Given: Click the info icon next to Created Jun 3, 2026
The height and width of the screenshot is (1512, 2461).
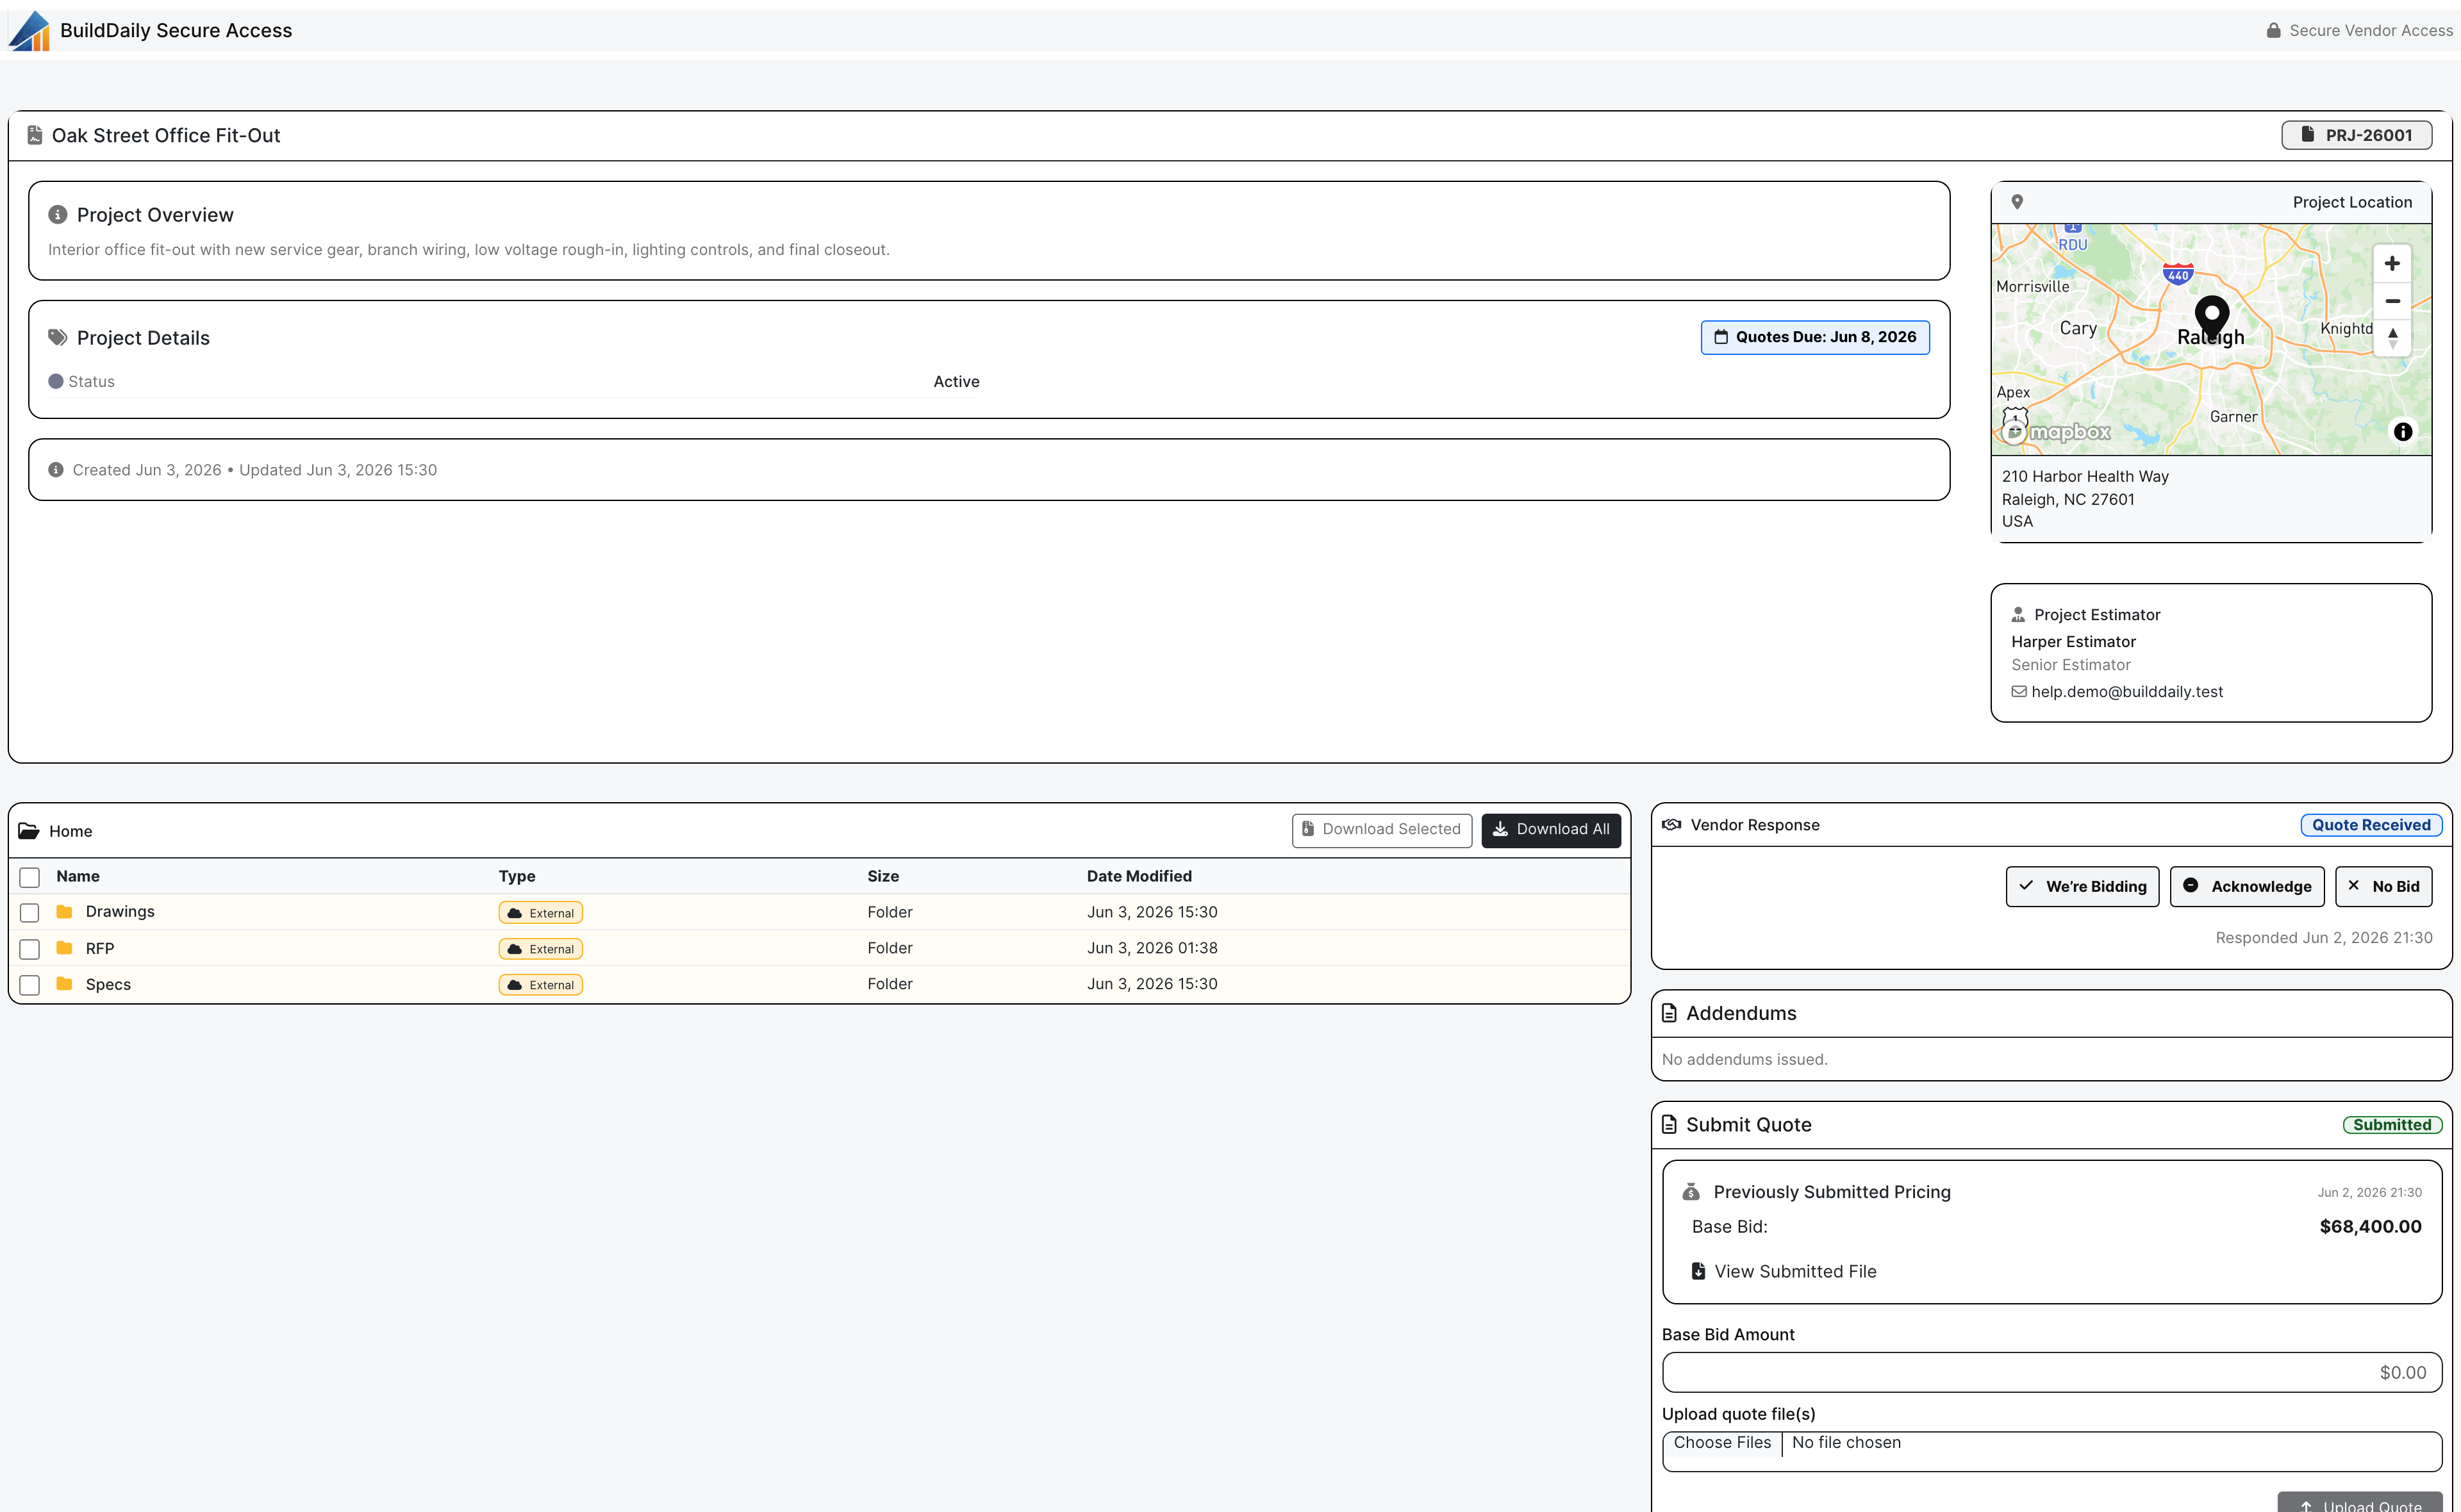Looking at the screenshot, I should pos(56,470).
